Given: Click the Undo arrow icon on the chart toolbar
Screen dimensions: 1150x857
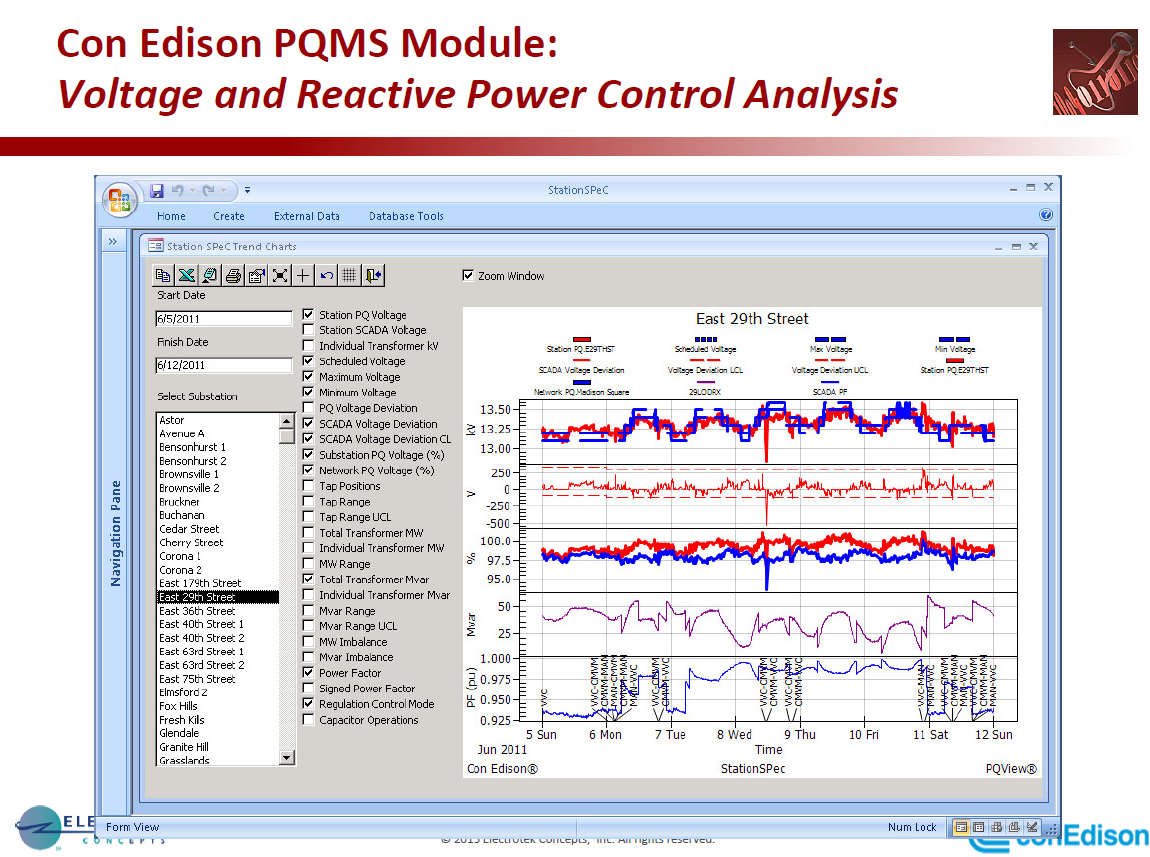Looking at the screenshot, I should click(327, 275).
